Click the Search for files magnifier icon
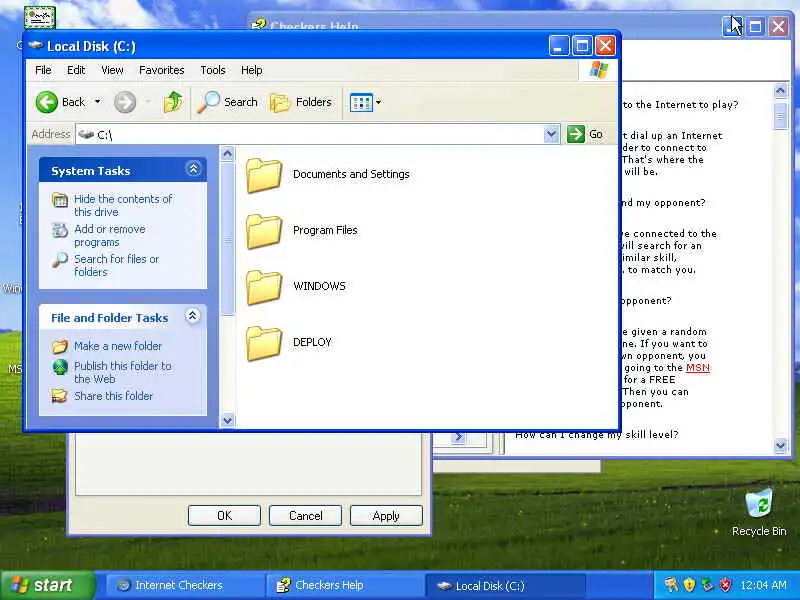The image size is (800, 600). pos(60,260)
